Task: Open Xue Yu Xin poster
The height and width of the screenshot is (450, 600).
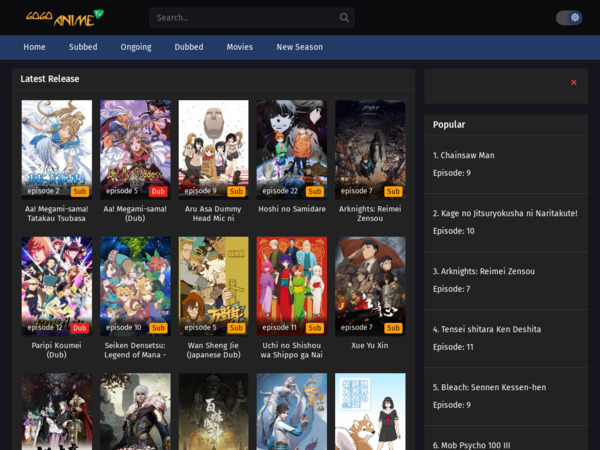Action: [370, 286]
